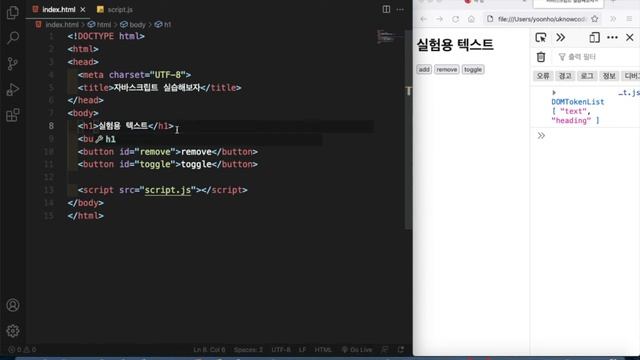The width and height of the screenshot is (640, 360).
Task: Open the script.js link in the script tag
Action: (168, 190)
